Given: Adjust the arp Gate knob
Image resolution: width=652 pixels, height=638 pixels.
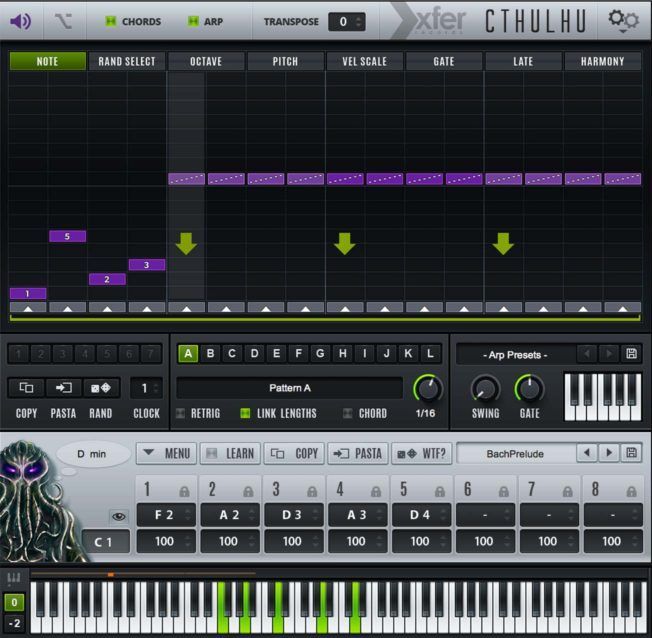Looking at the screenshot, I should (529, 389).
